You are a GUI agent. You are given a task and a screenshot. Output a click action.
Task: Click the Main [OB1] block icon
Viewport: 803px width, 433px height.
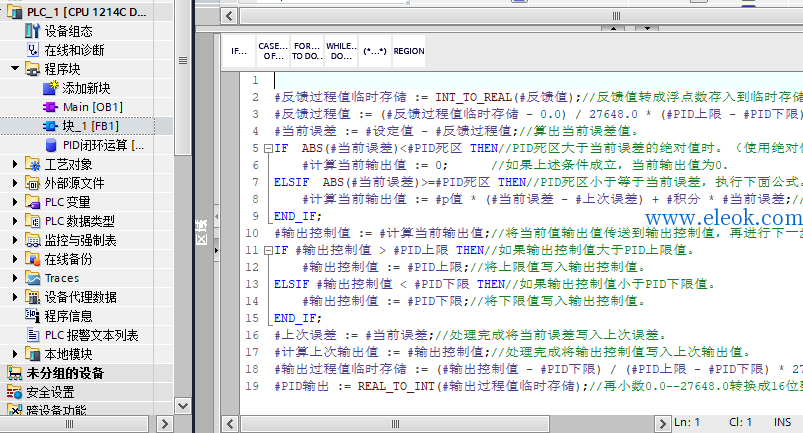(50, 107)
